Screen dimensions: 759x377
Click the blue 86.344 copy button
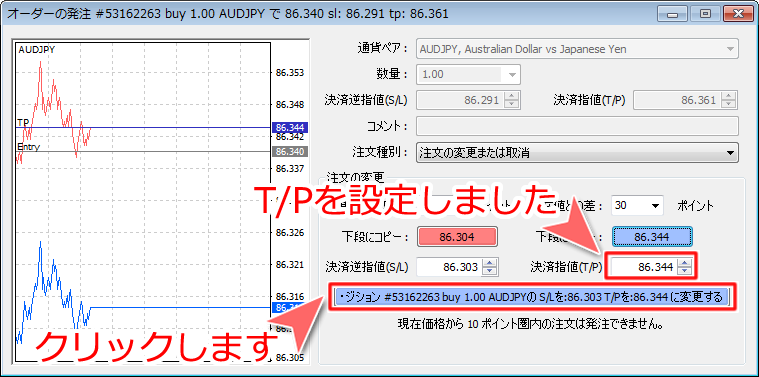pos(653,237)
